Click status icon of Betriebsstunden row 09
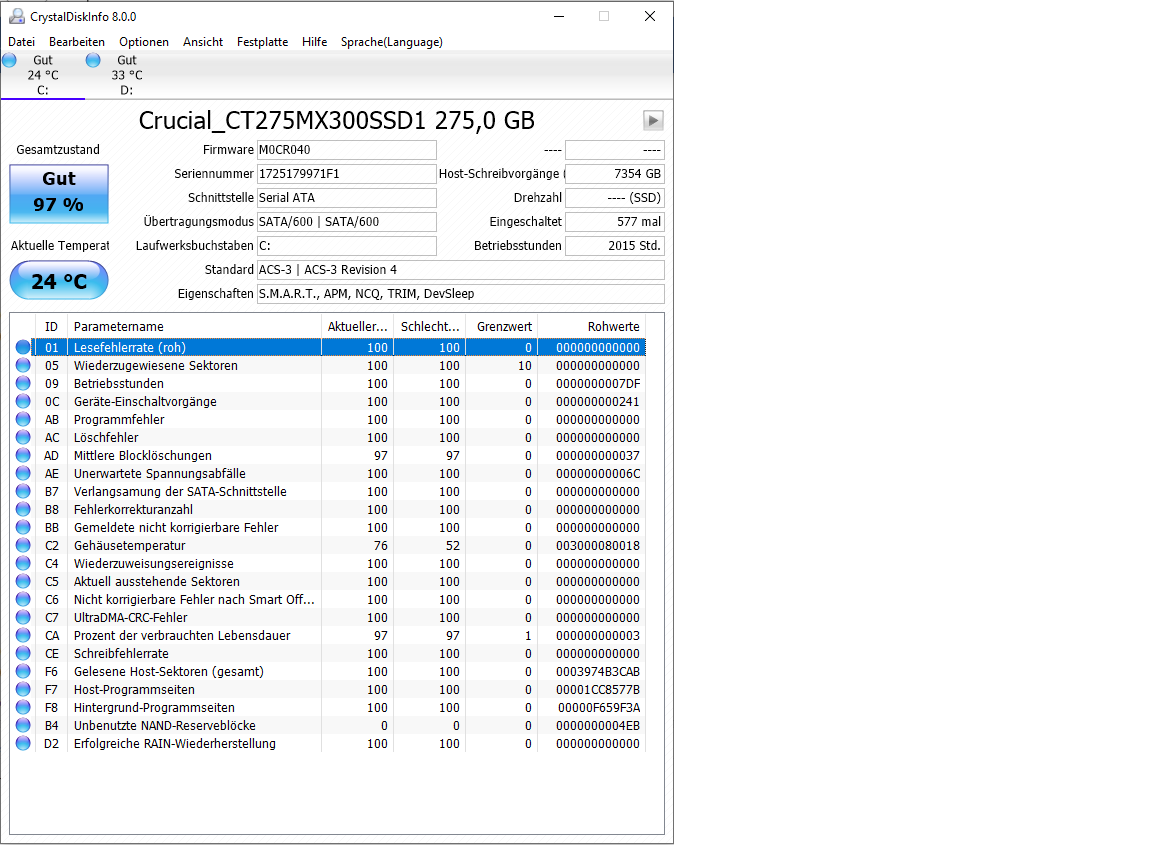 pos(23,384)
